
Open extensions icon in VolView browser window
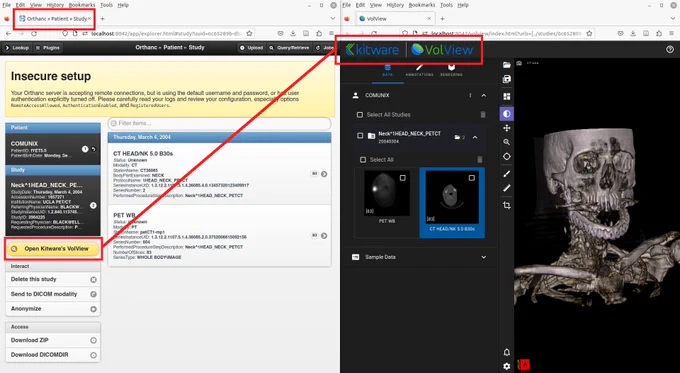[x=659, y=33]
